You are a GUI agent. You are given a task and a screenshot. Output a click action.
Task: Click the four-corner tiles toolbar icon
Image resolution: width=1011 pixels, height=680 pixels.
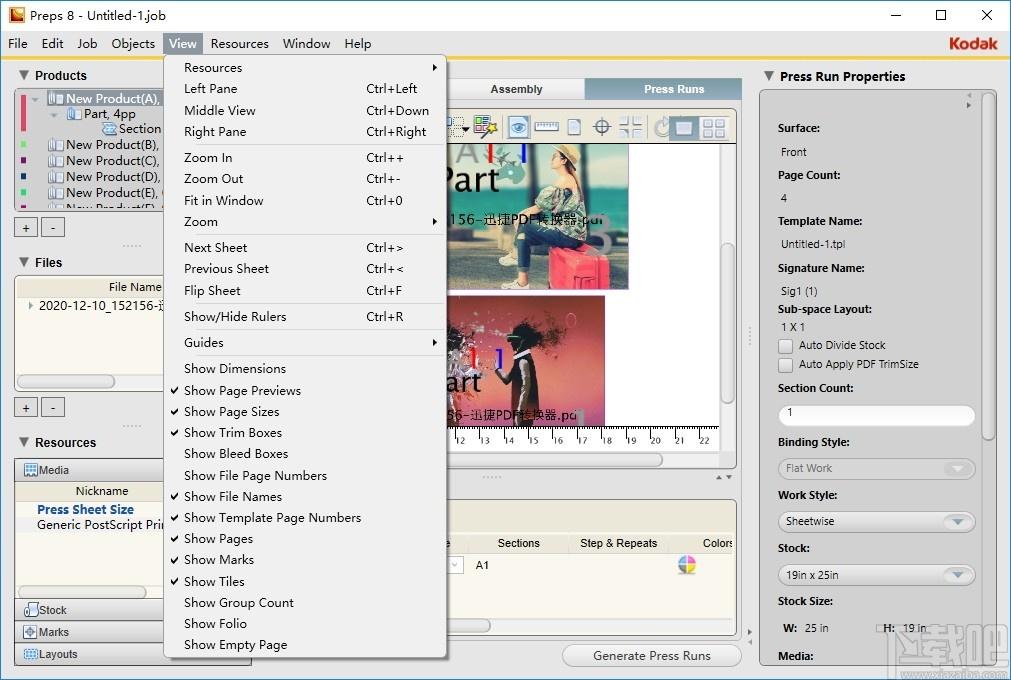(x=631, y=127)
